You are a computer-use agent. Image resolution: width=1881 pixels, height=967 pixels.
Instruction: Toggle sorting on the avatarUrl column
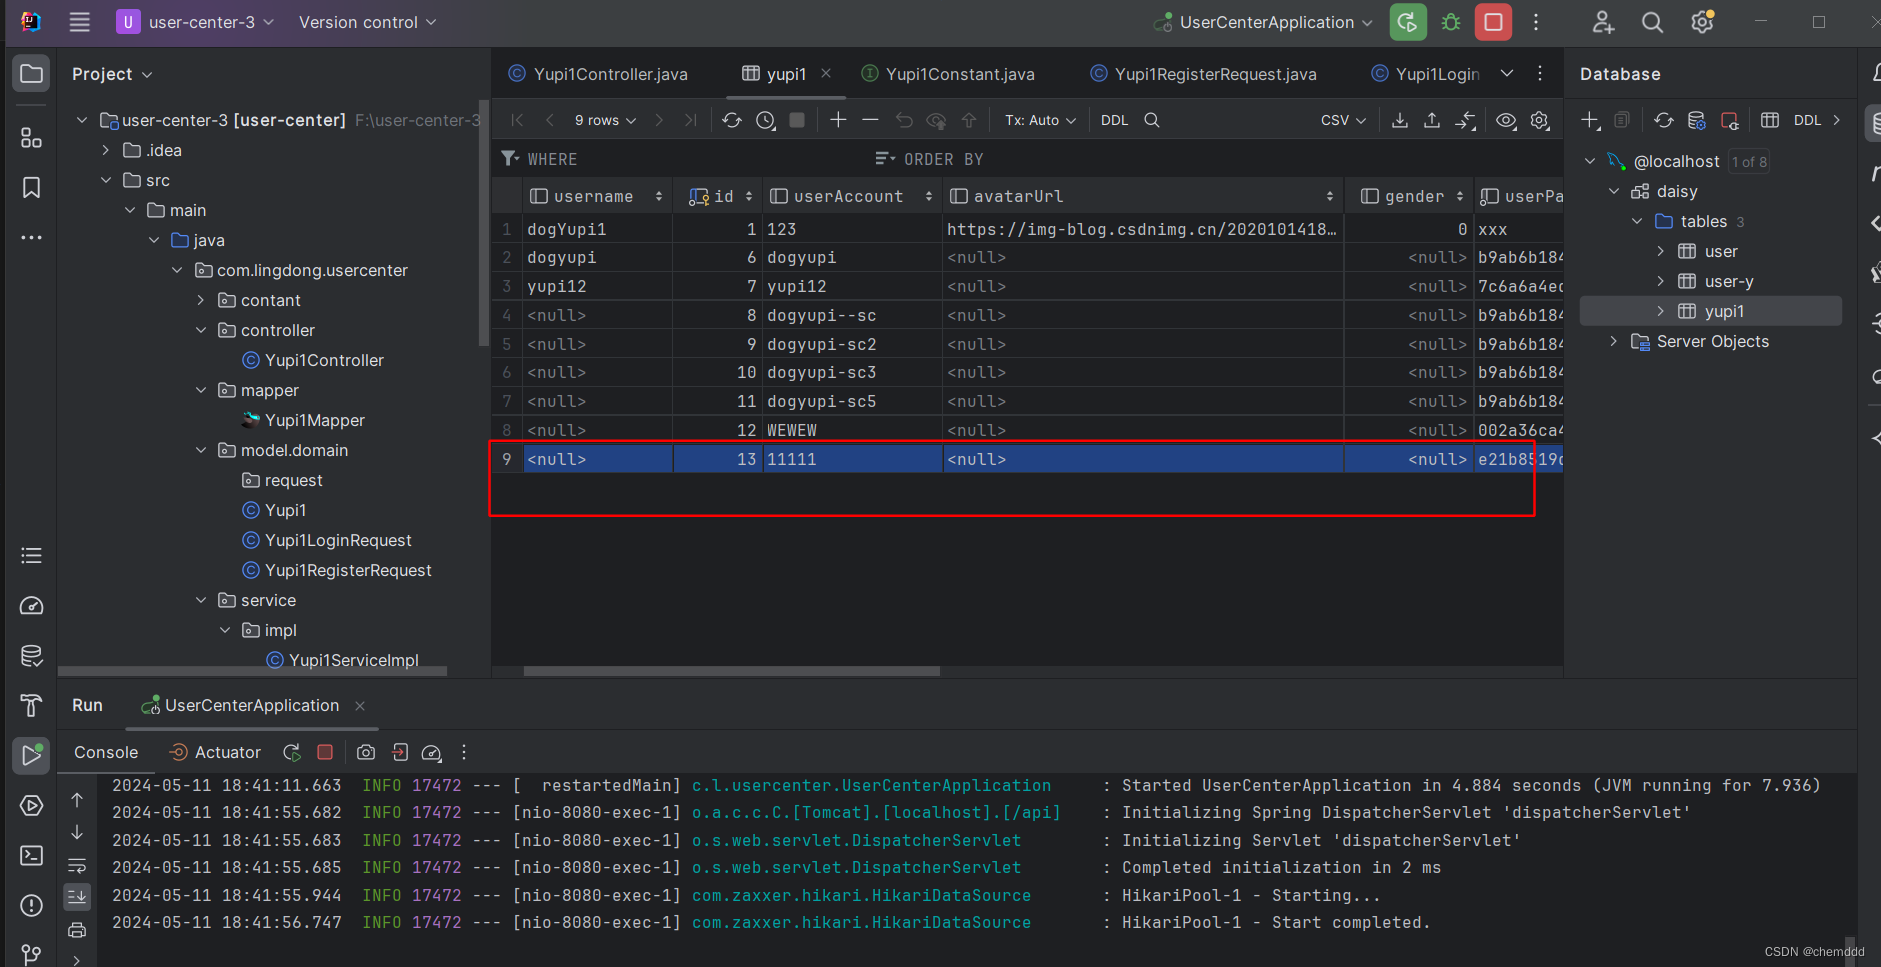1329,197
